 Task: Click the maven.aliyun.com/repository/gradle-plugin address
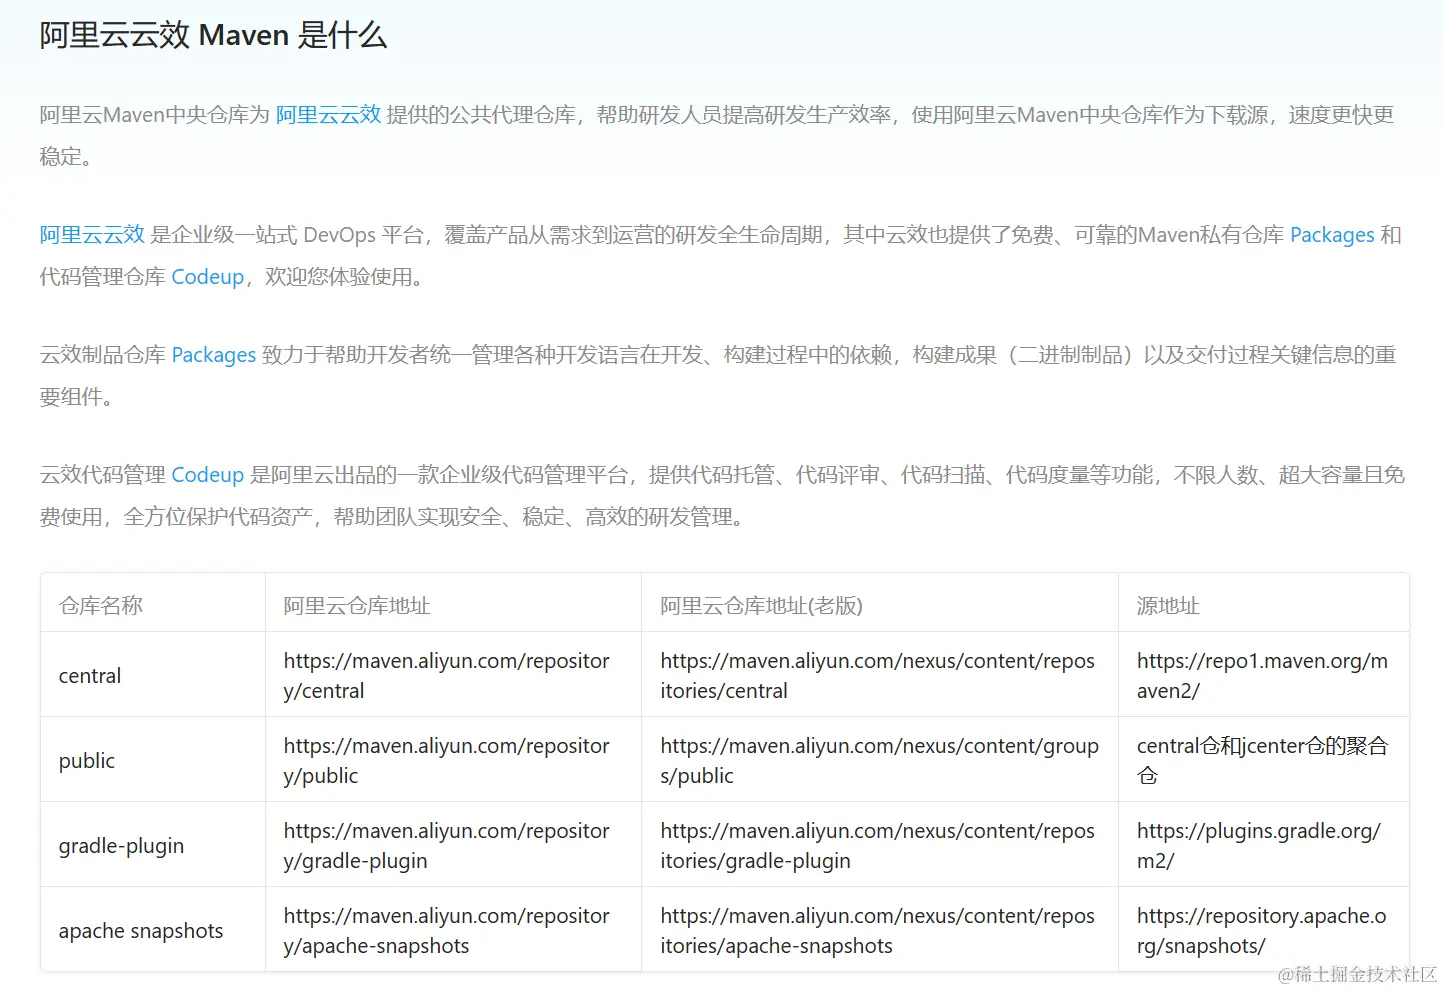447,846
